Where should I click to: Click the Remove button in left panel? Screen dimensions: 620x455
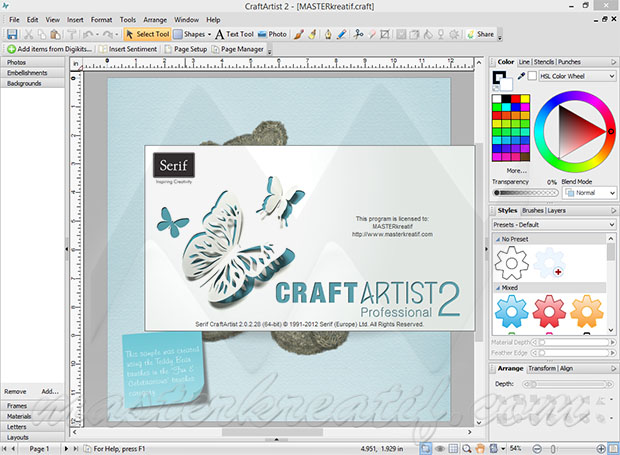click(x=15, y=391)
